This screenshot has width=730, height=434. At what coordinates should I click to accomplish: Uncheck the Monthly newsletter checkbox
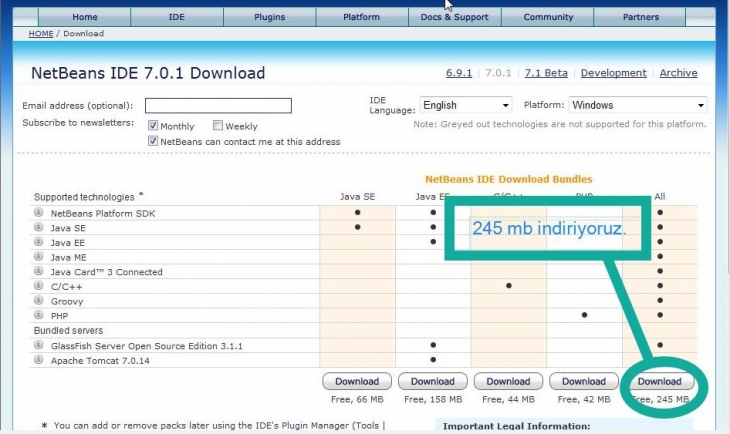[x=154, y=126]
